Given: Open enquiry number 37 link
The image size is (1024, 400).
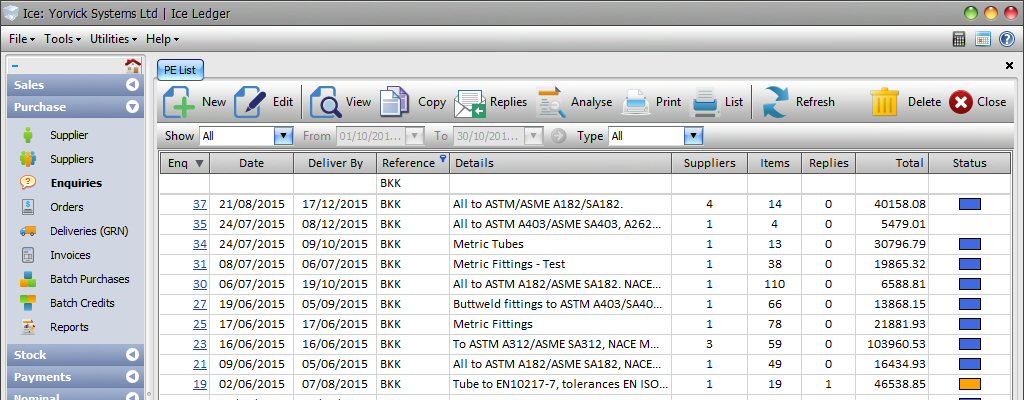Looking at the screenshot, I should tap(200, 204).
